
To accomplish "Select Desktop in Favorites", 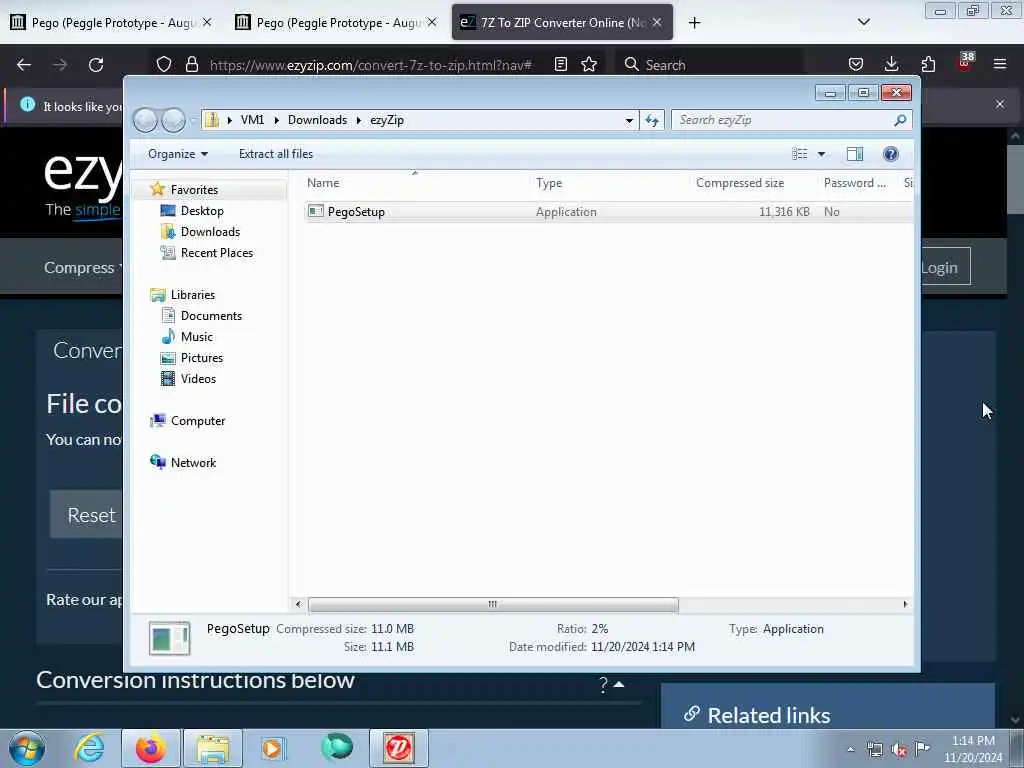I will pos(202,211).
